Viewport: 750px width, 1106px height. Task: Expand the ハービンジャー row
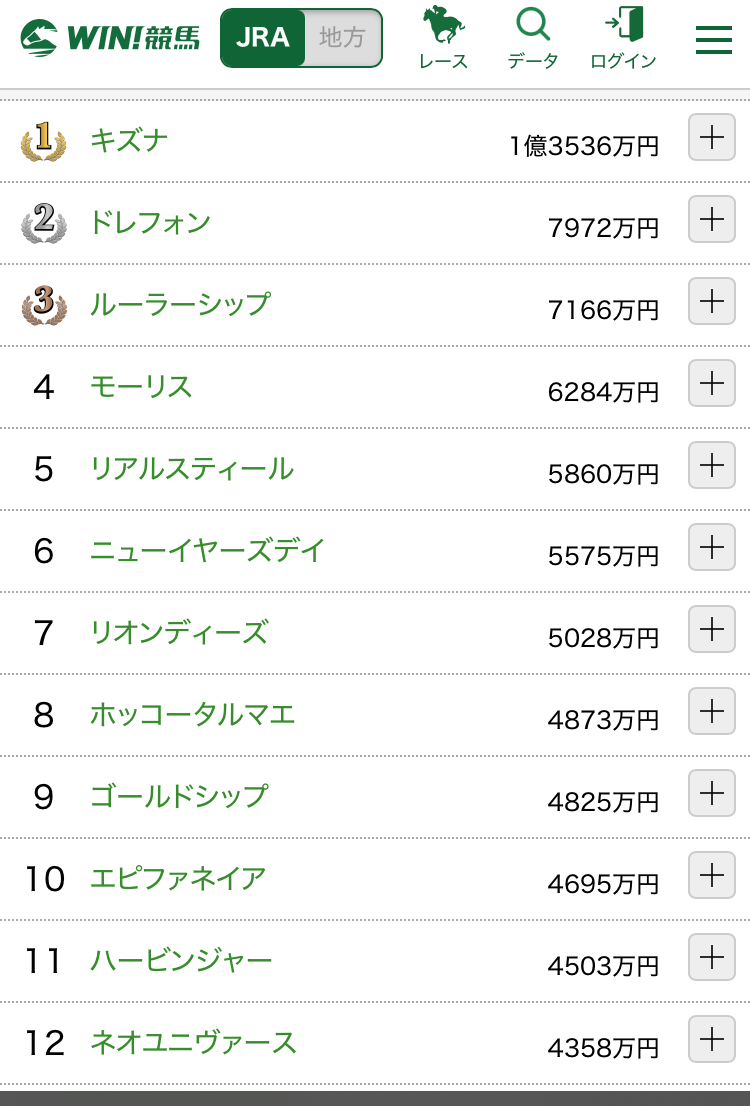pos(711,957)
